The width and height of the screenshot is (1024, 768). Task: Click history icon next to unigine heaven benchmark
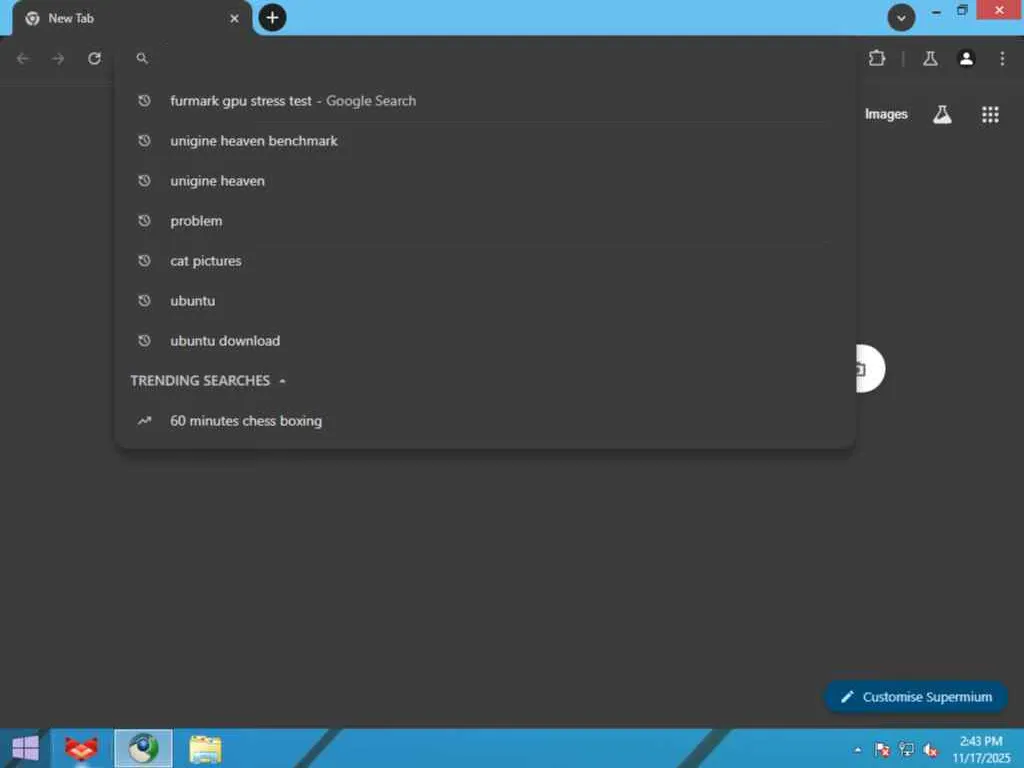[144, 140]
